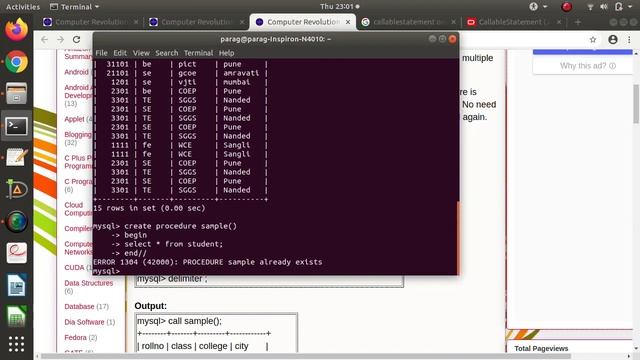Open the network status indicator
The width and height of the screenshot is (640, 360).
[590, 7]
